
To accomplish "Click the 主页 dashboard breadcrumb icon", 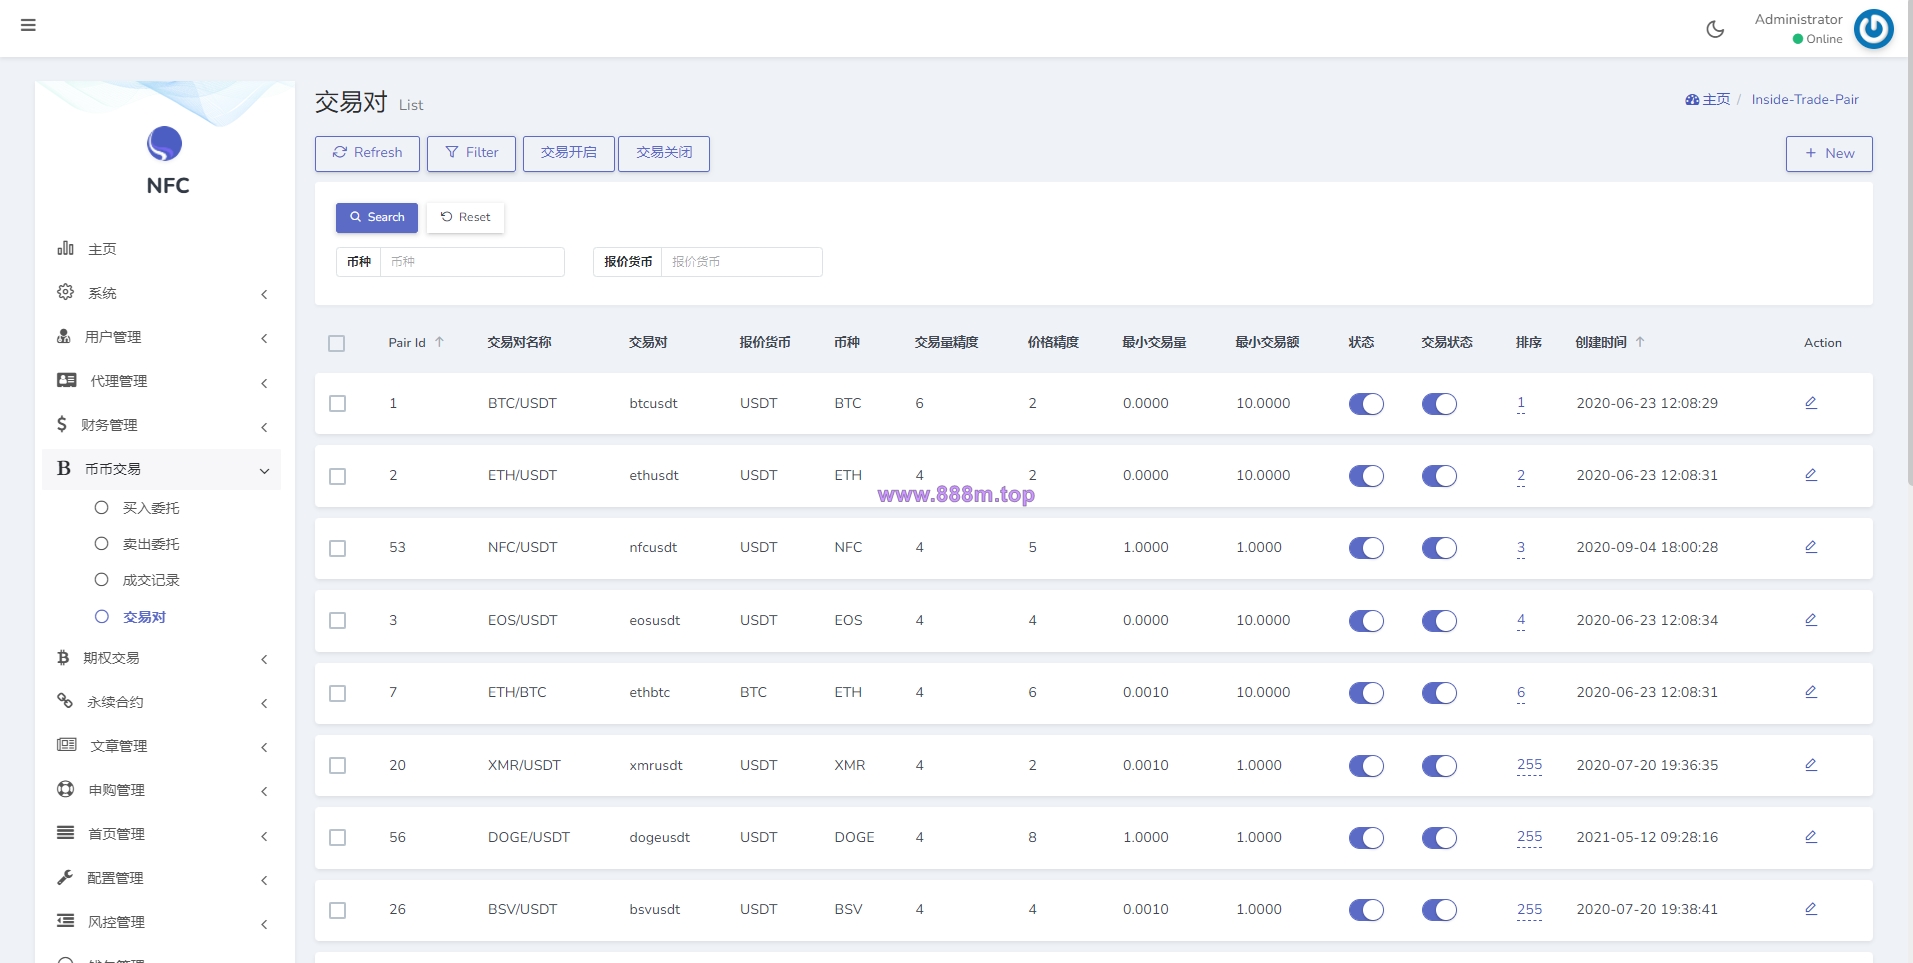I will tap(1692, 100).
